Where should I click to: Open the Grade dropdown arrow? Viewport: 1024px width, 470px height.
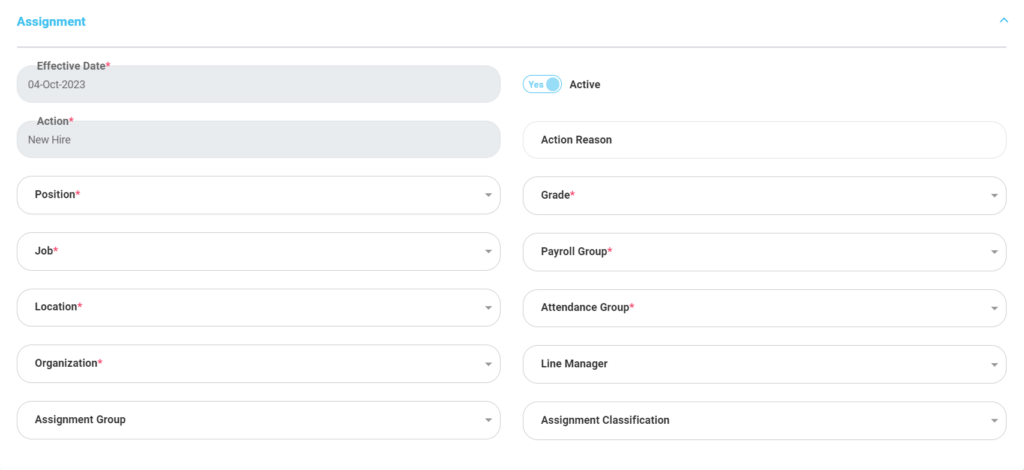click(994, 195)
